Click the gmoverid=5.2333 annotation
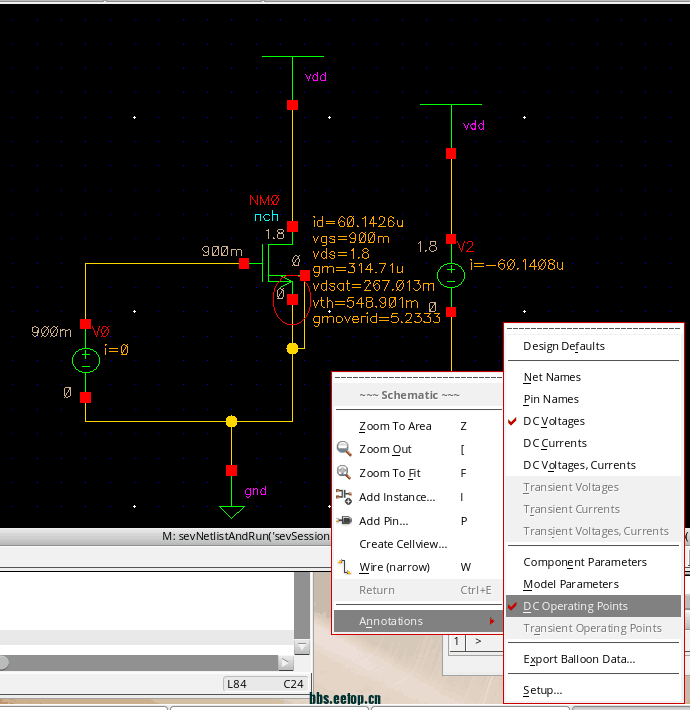Image resolution: width=690 pixels, height=710 pixels. point(376,318)
